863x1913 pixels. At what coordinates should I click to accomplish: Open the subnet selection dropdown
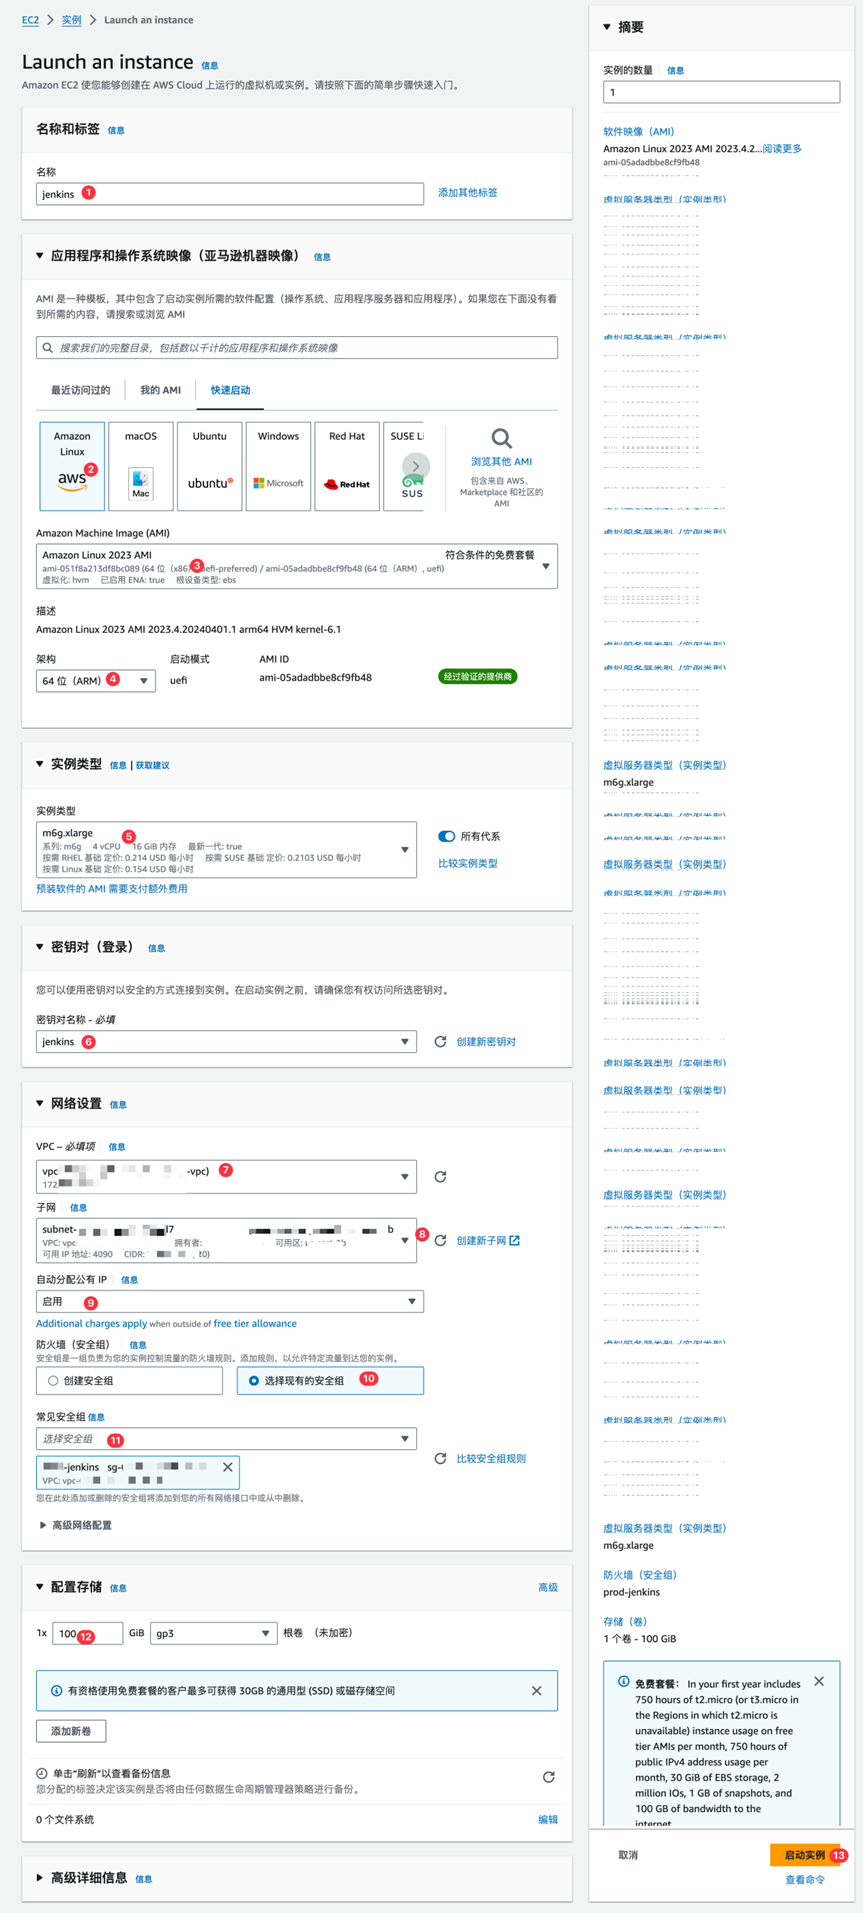[x=226, y=1241]
